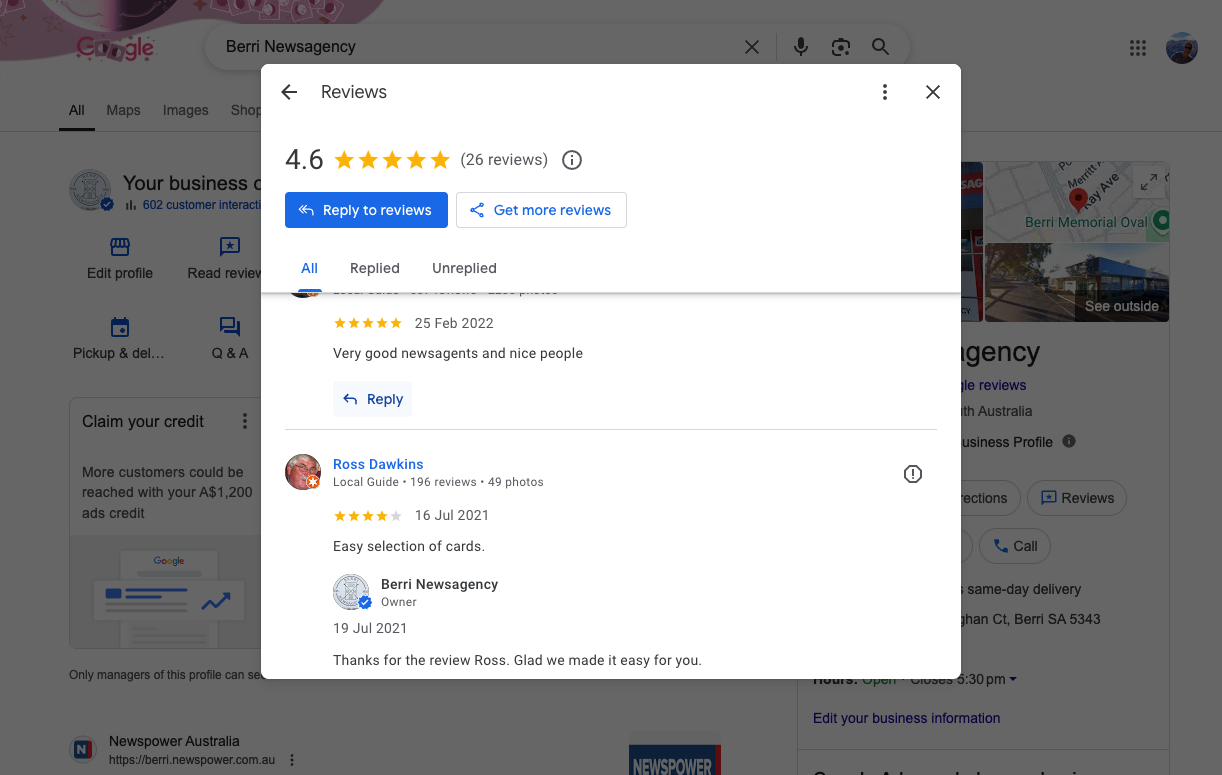Click the Berri Newsagency owner logo
This screenshot has width=1222, height=775.
(x=352, y=592)
